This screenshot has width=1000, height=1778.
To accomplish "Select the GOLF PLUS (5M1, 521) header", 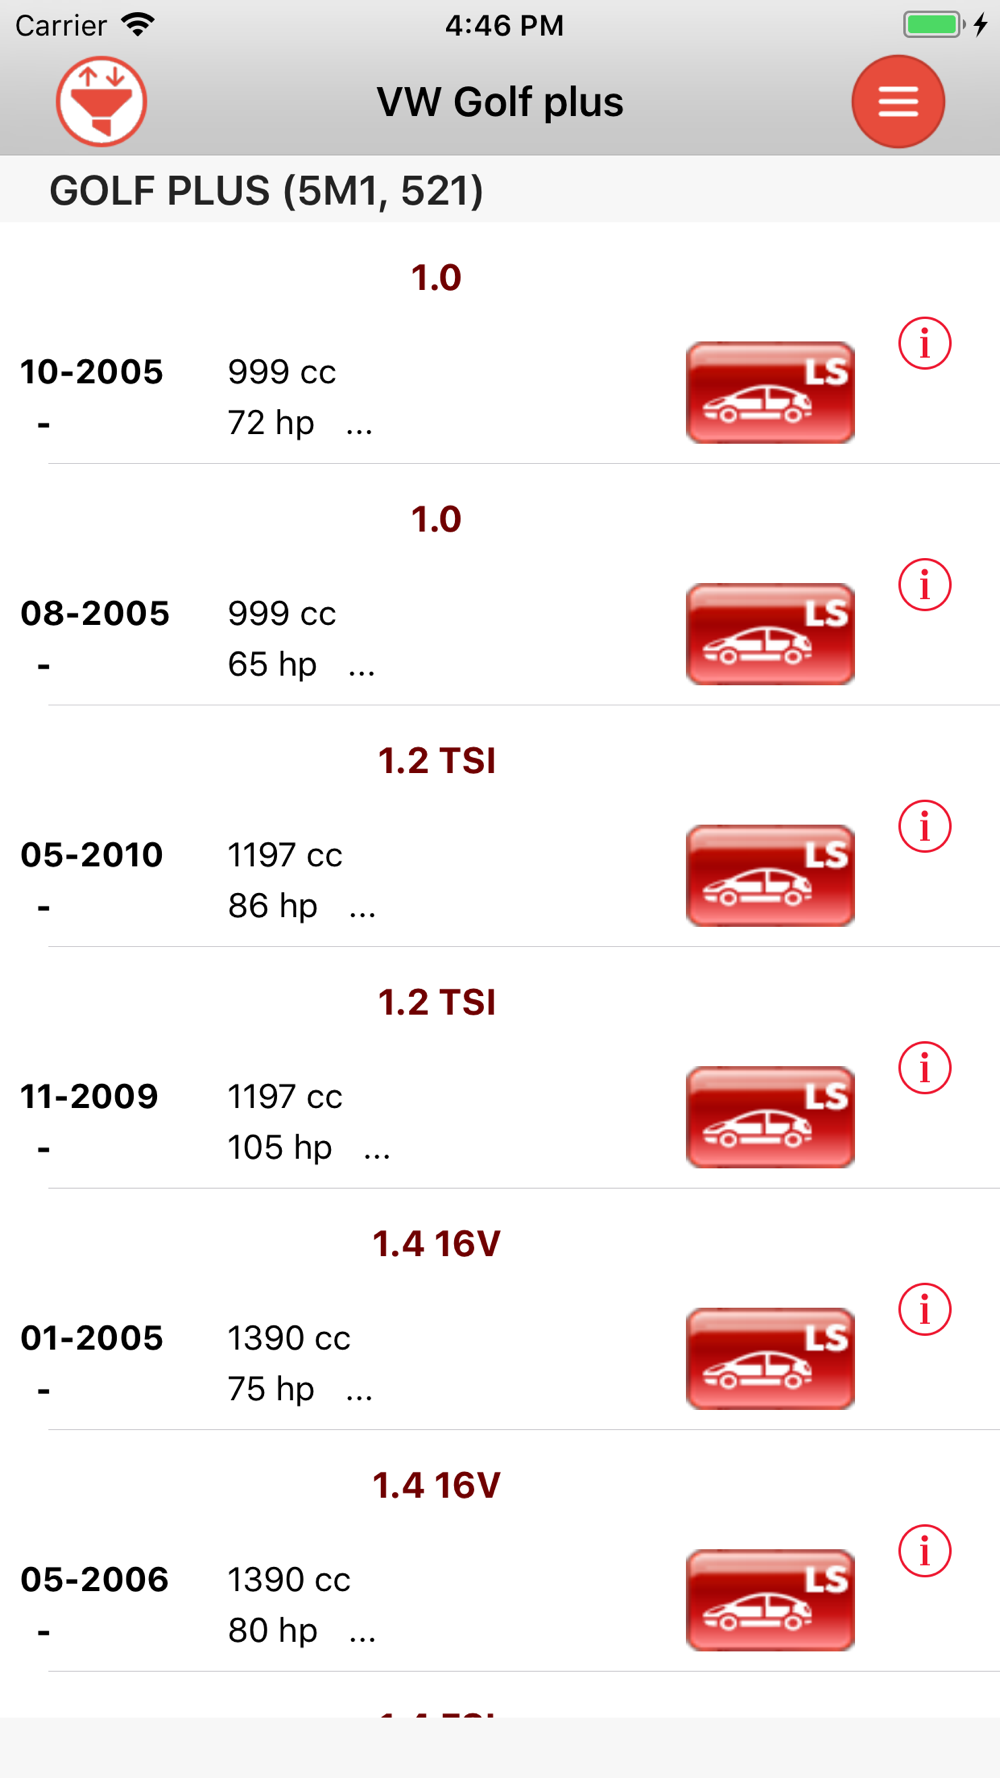I will pos(266,190).
